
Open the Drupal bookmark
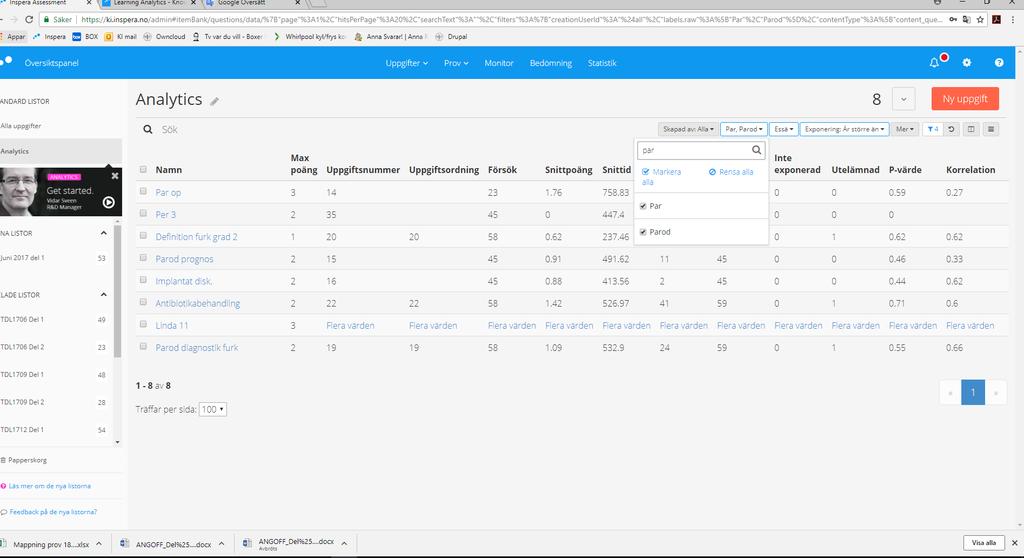(451, 37)
